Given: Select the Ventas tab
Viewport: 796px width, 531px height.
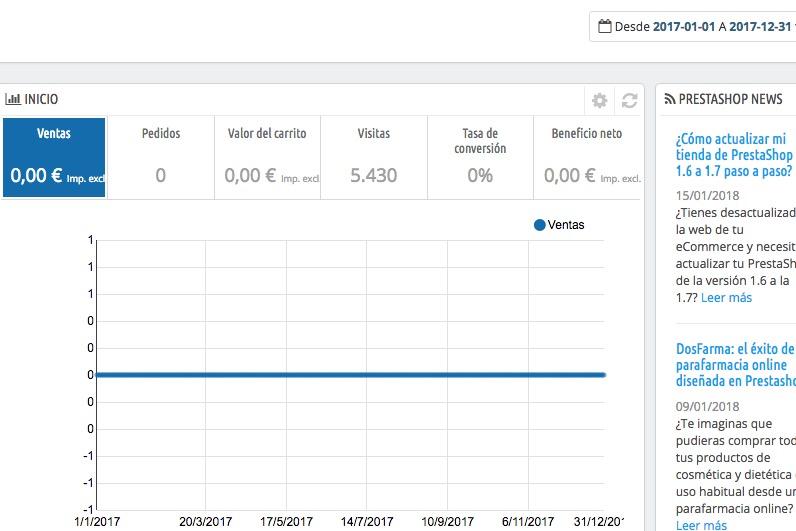Looking at the screenshot, I should click(54, 156).
